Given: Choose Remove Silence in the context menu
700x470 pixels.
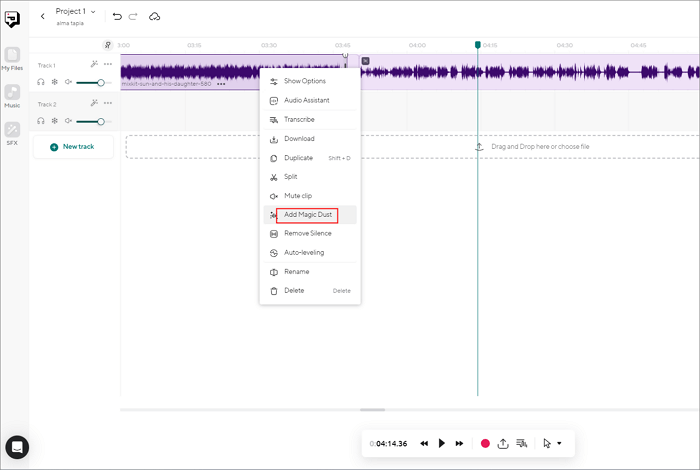Looking at the screenshot, I should 307,233.
